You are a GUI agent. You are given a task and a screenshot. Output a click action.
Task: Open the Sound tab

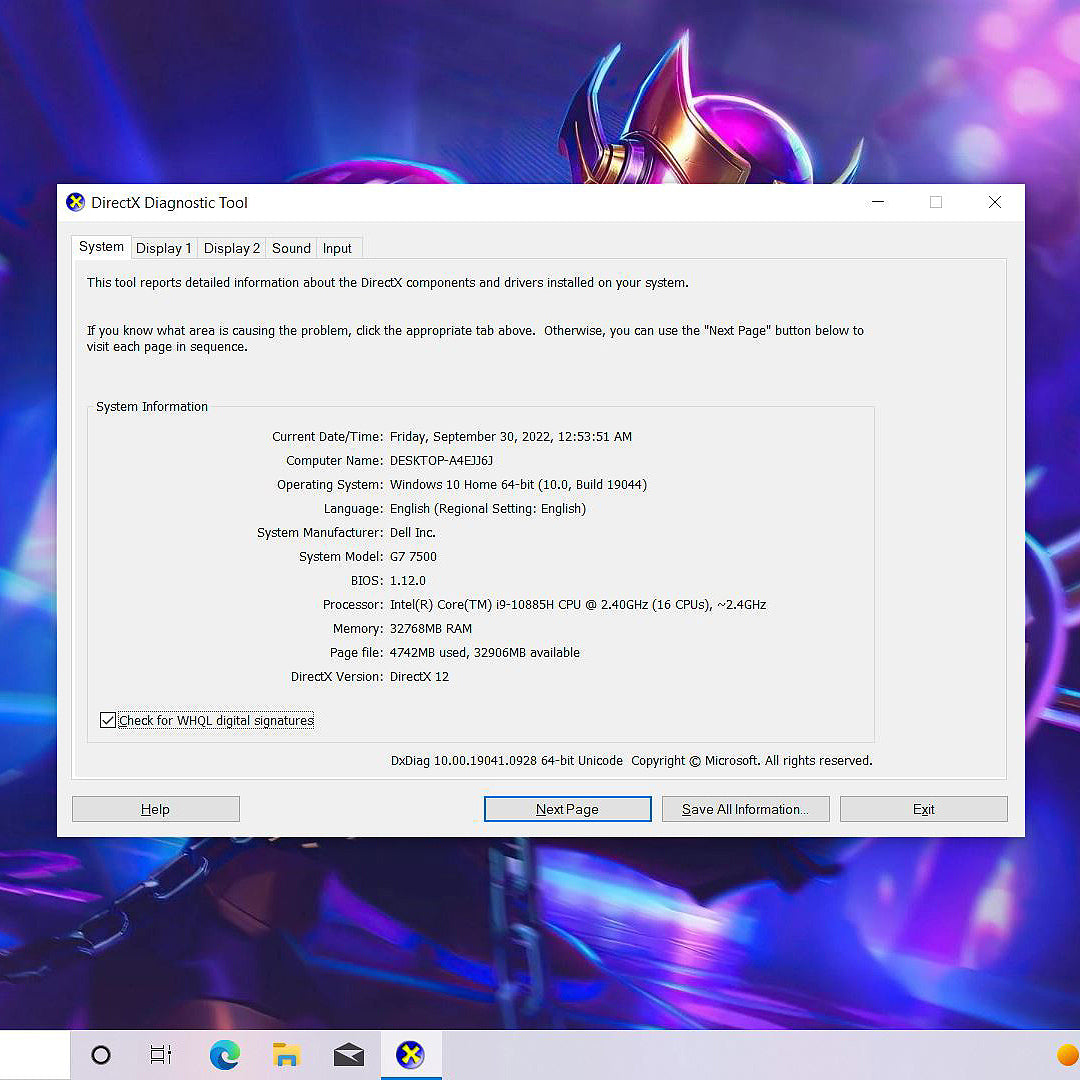[x=291, y=248]
